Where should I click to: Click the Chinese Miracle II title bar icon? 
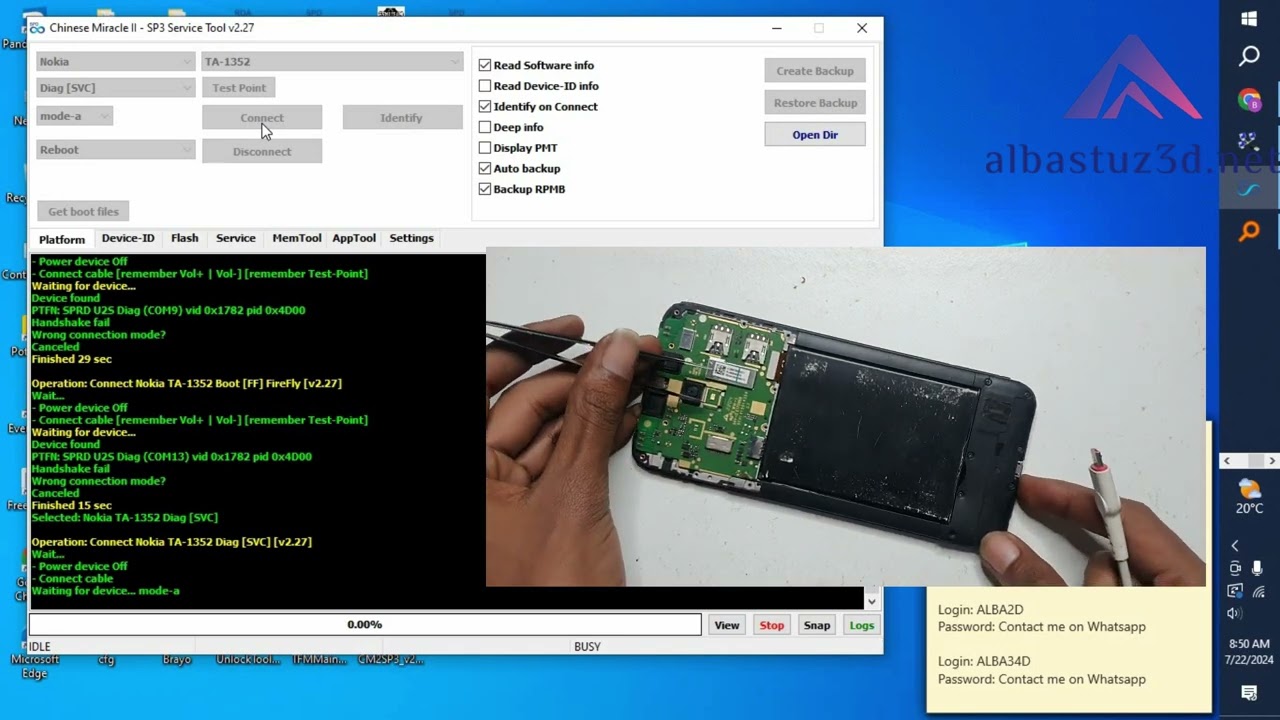pos(38,28)
